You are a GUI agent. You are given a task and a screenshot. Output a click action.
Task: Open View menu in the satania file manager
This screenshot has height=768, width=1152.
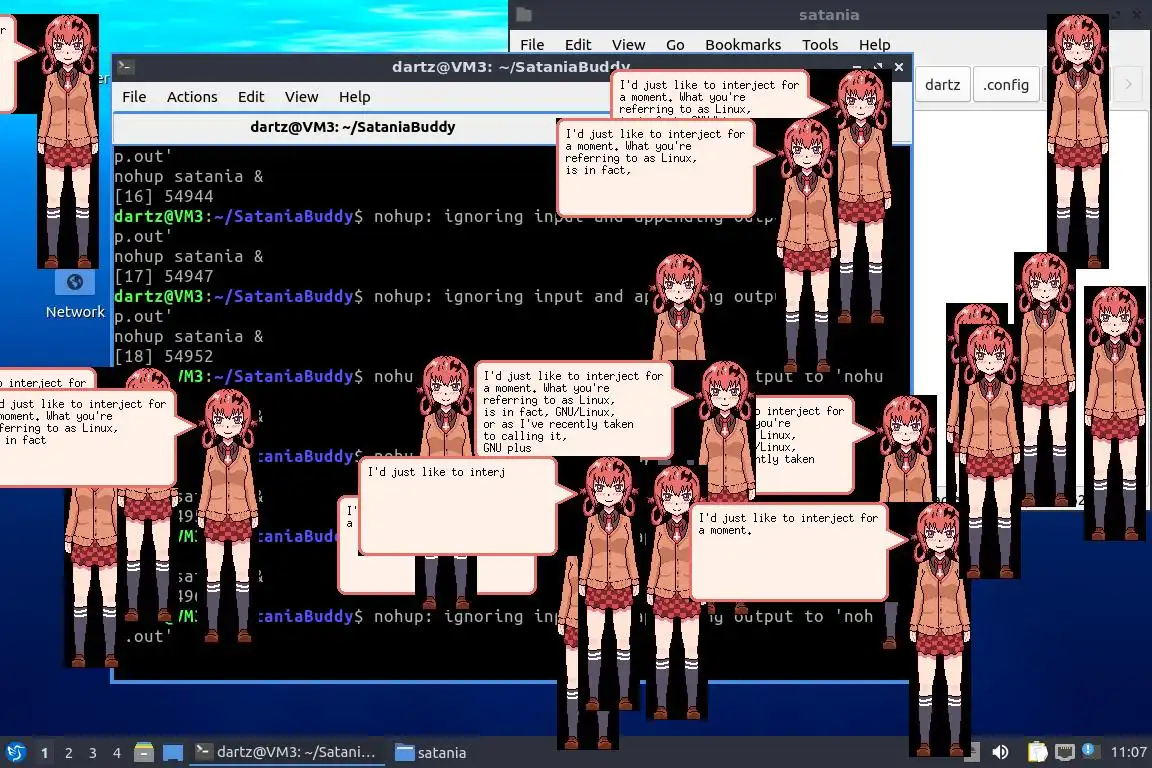pyautogui.click(x=628, y=45)
